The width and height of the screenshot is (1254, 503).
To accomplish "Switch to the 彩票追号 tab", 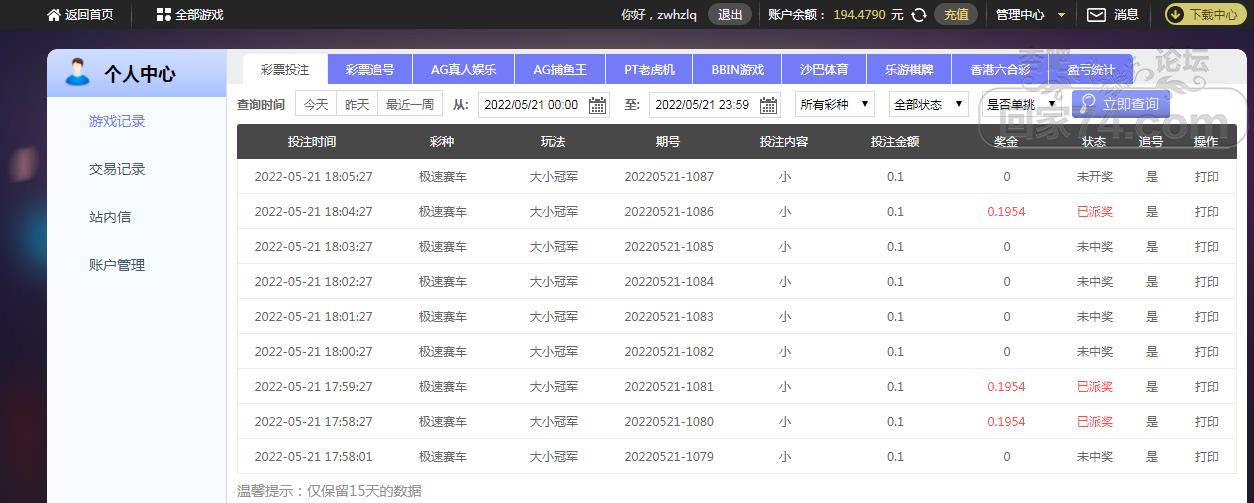I will pyautogui.click(x=370, y=70).
